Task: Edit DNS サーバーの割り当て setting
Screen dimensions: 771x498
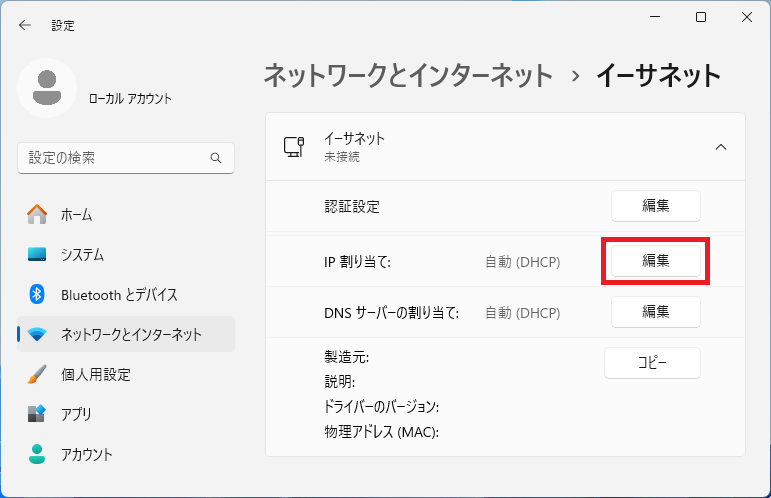Action: click(655, 312)
